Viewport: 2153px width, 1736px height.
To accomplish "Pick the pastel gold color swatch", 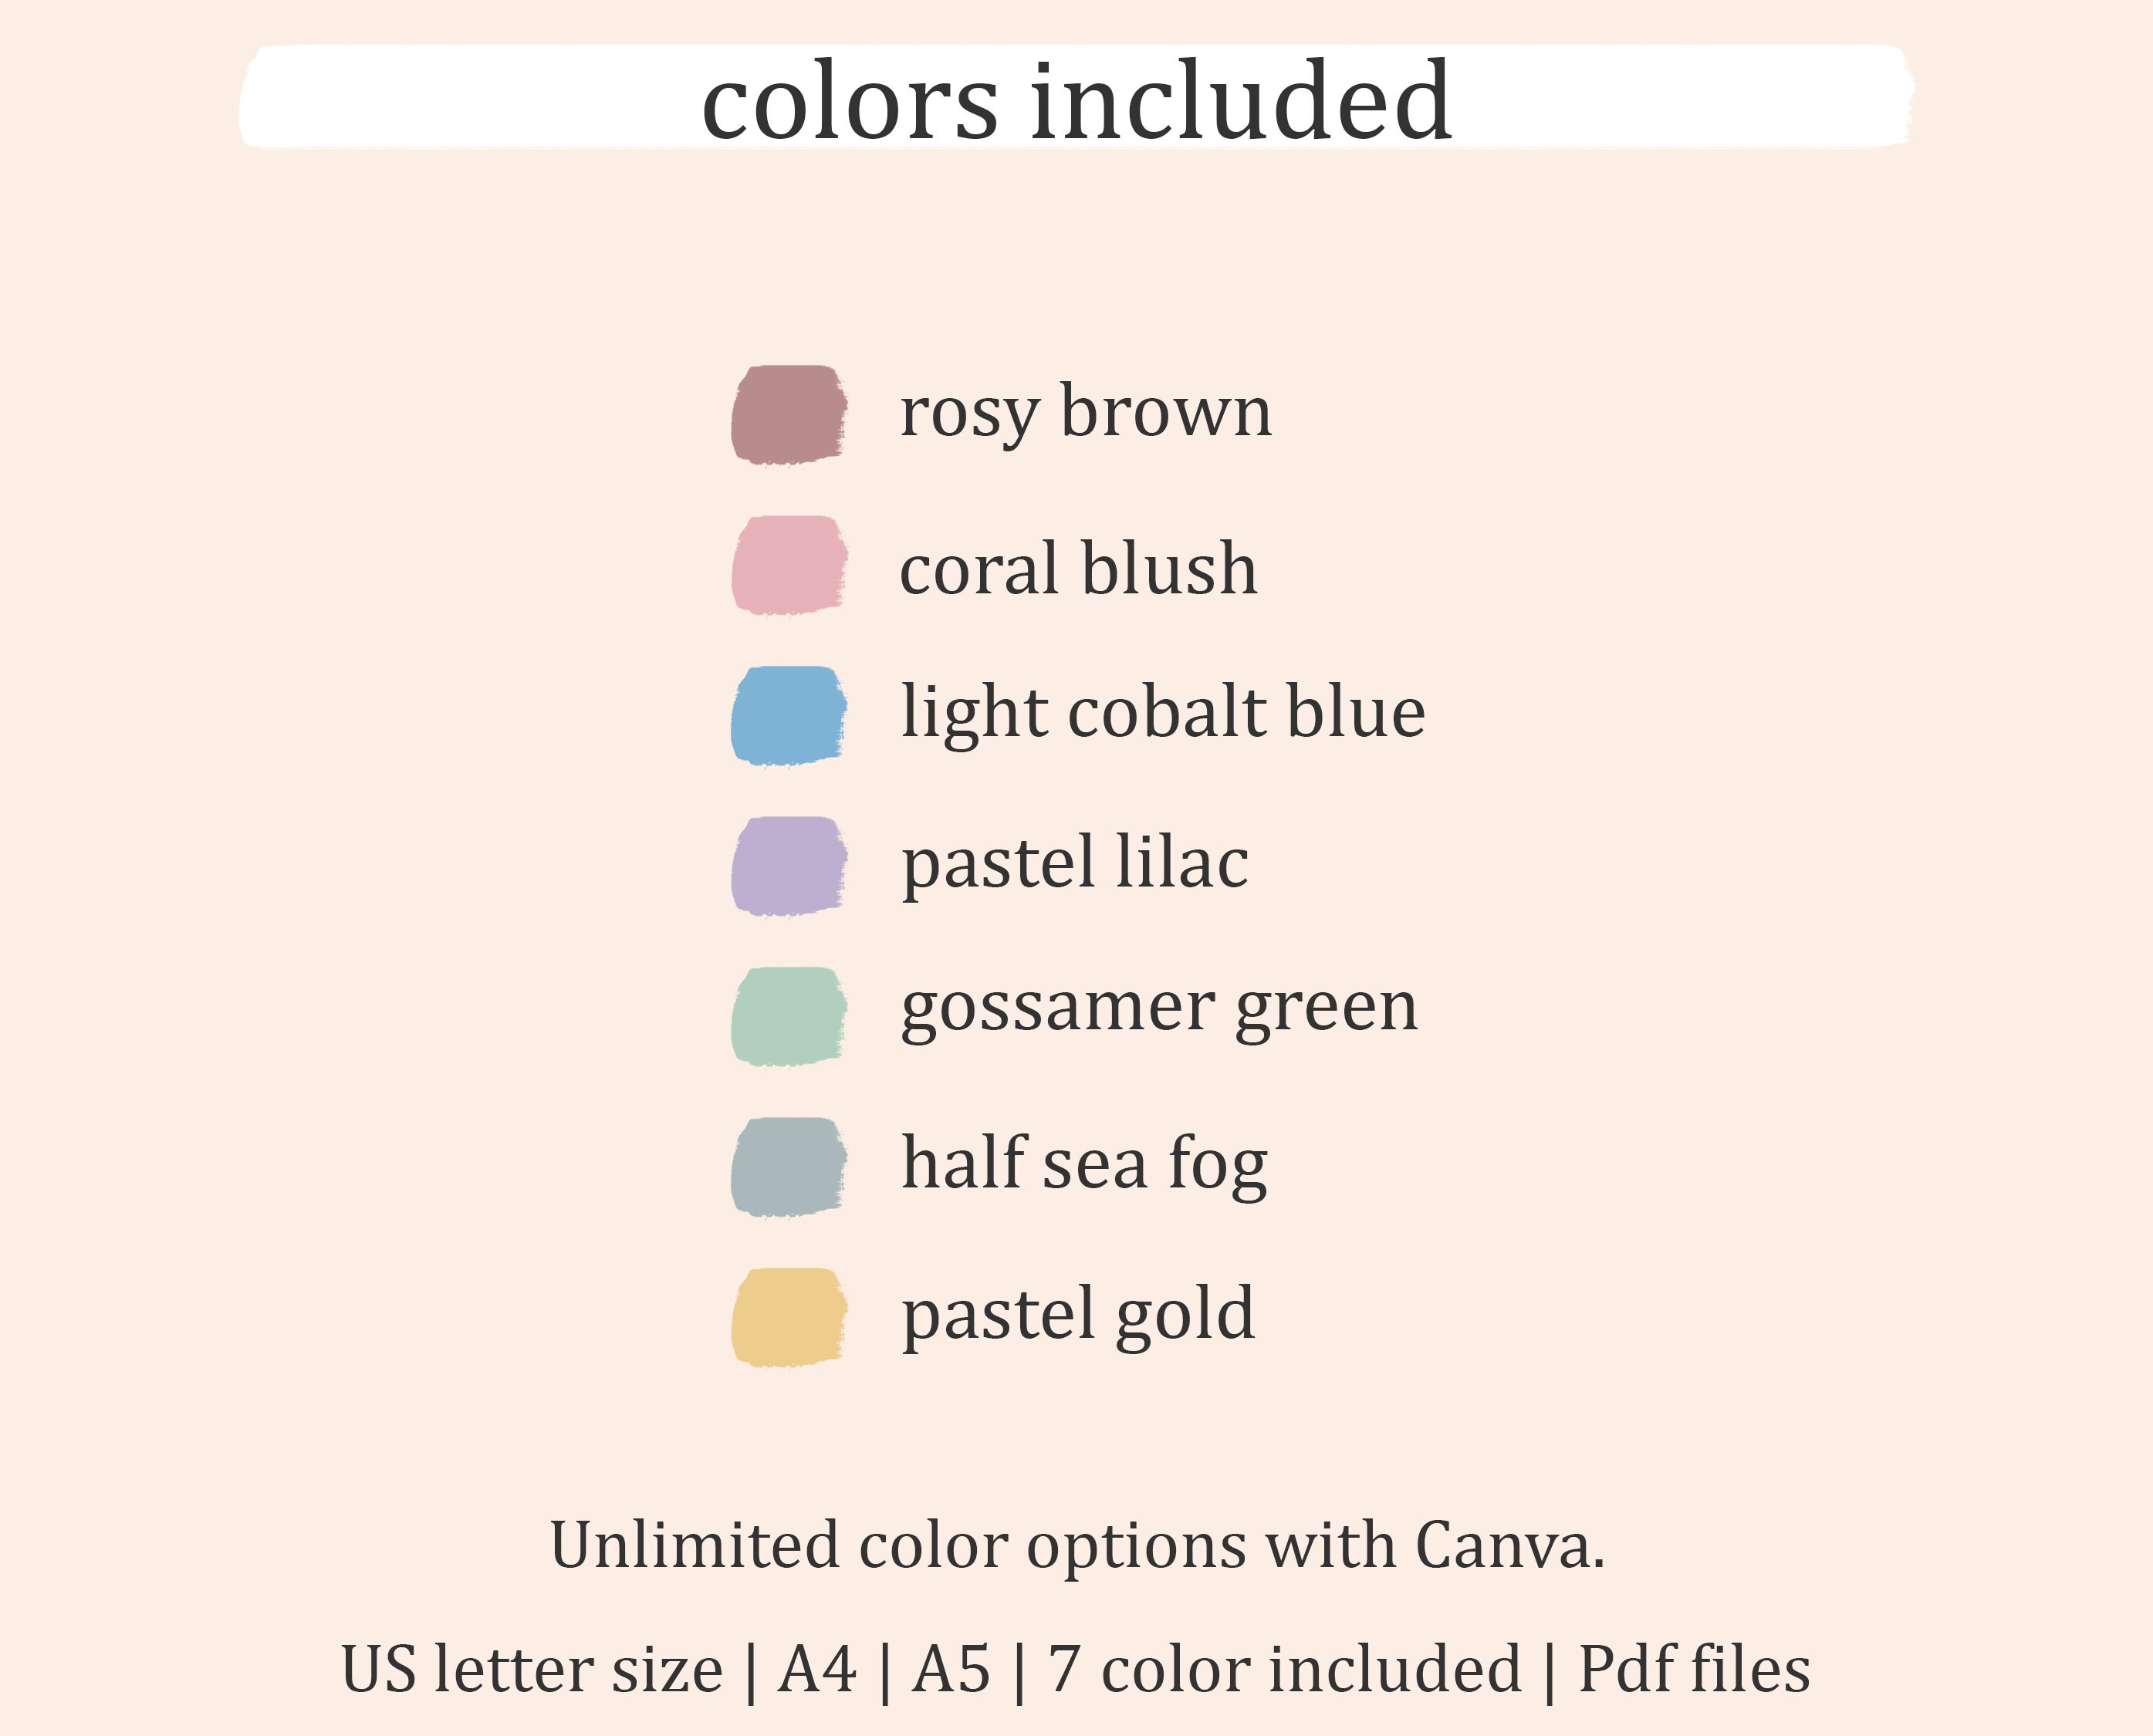I will click(789, 1317).
